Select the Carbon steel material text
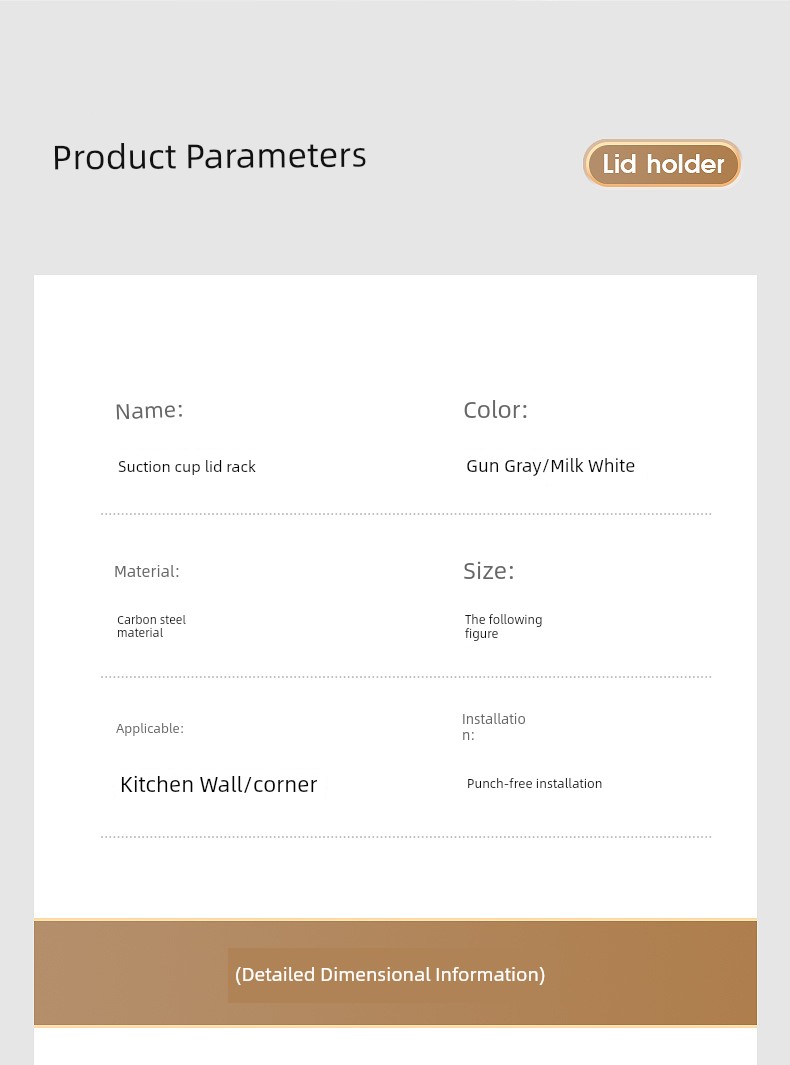 click(151, 626)
